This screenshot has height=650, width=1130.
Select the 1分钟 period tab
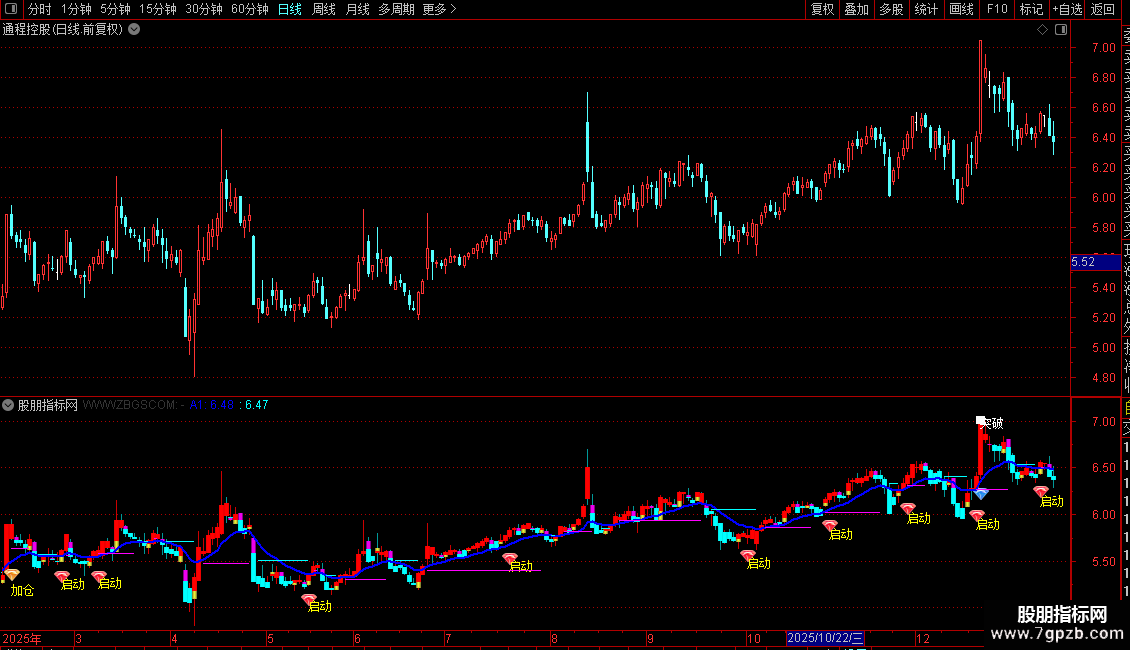coord(76,9)
